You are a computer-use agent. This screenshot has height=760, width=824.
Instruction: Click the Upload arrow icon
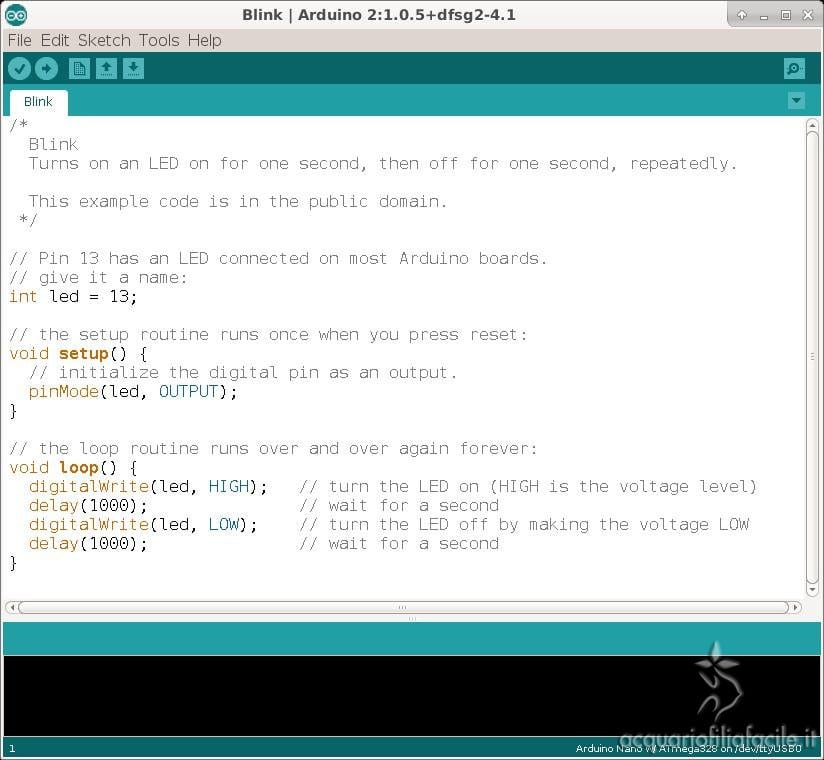46,68
